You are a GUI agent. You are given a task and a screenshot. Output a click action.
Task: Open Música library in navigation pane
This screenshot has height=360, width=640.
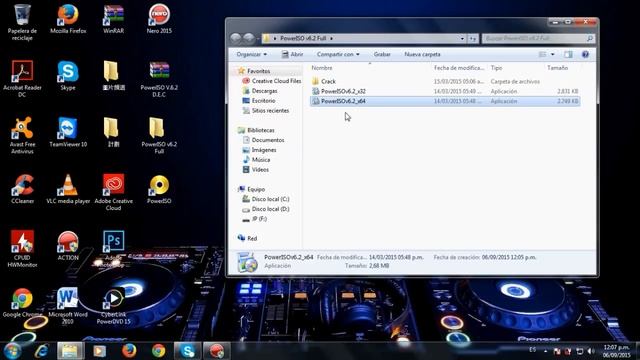(256, 160)
